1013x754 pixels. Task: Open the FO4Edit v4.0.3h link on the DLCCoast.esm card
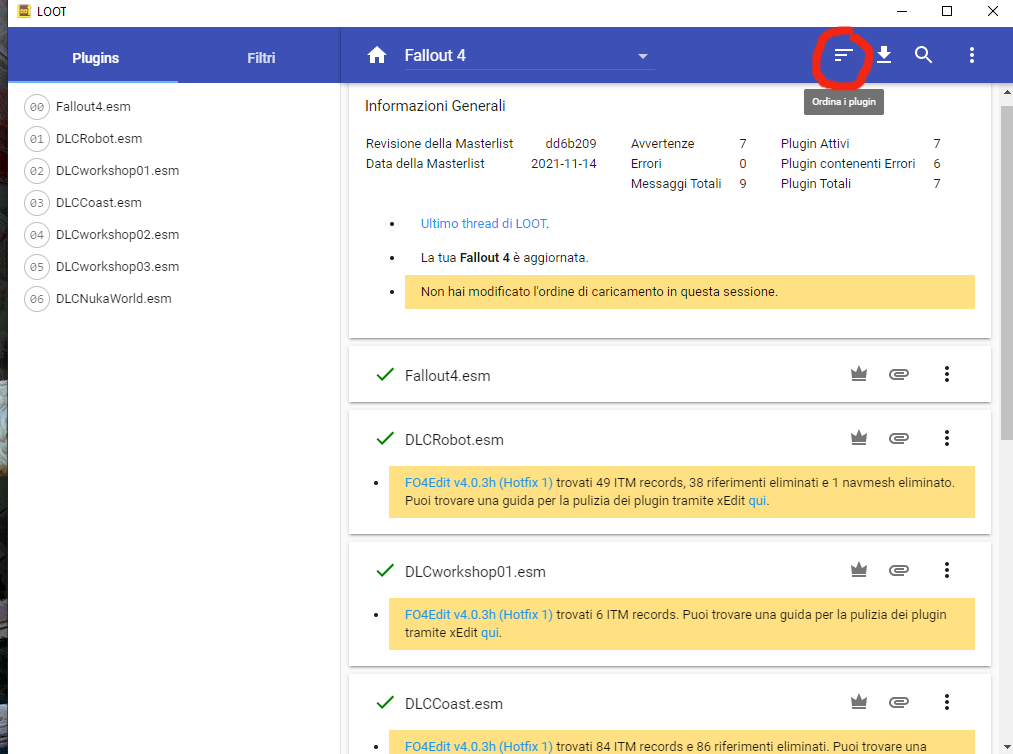click(x=479, y=746)
